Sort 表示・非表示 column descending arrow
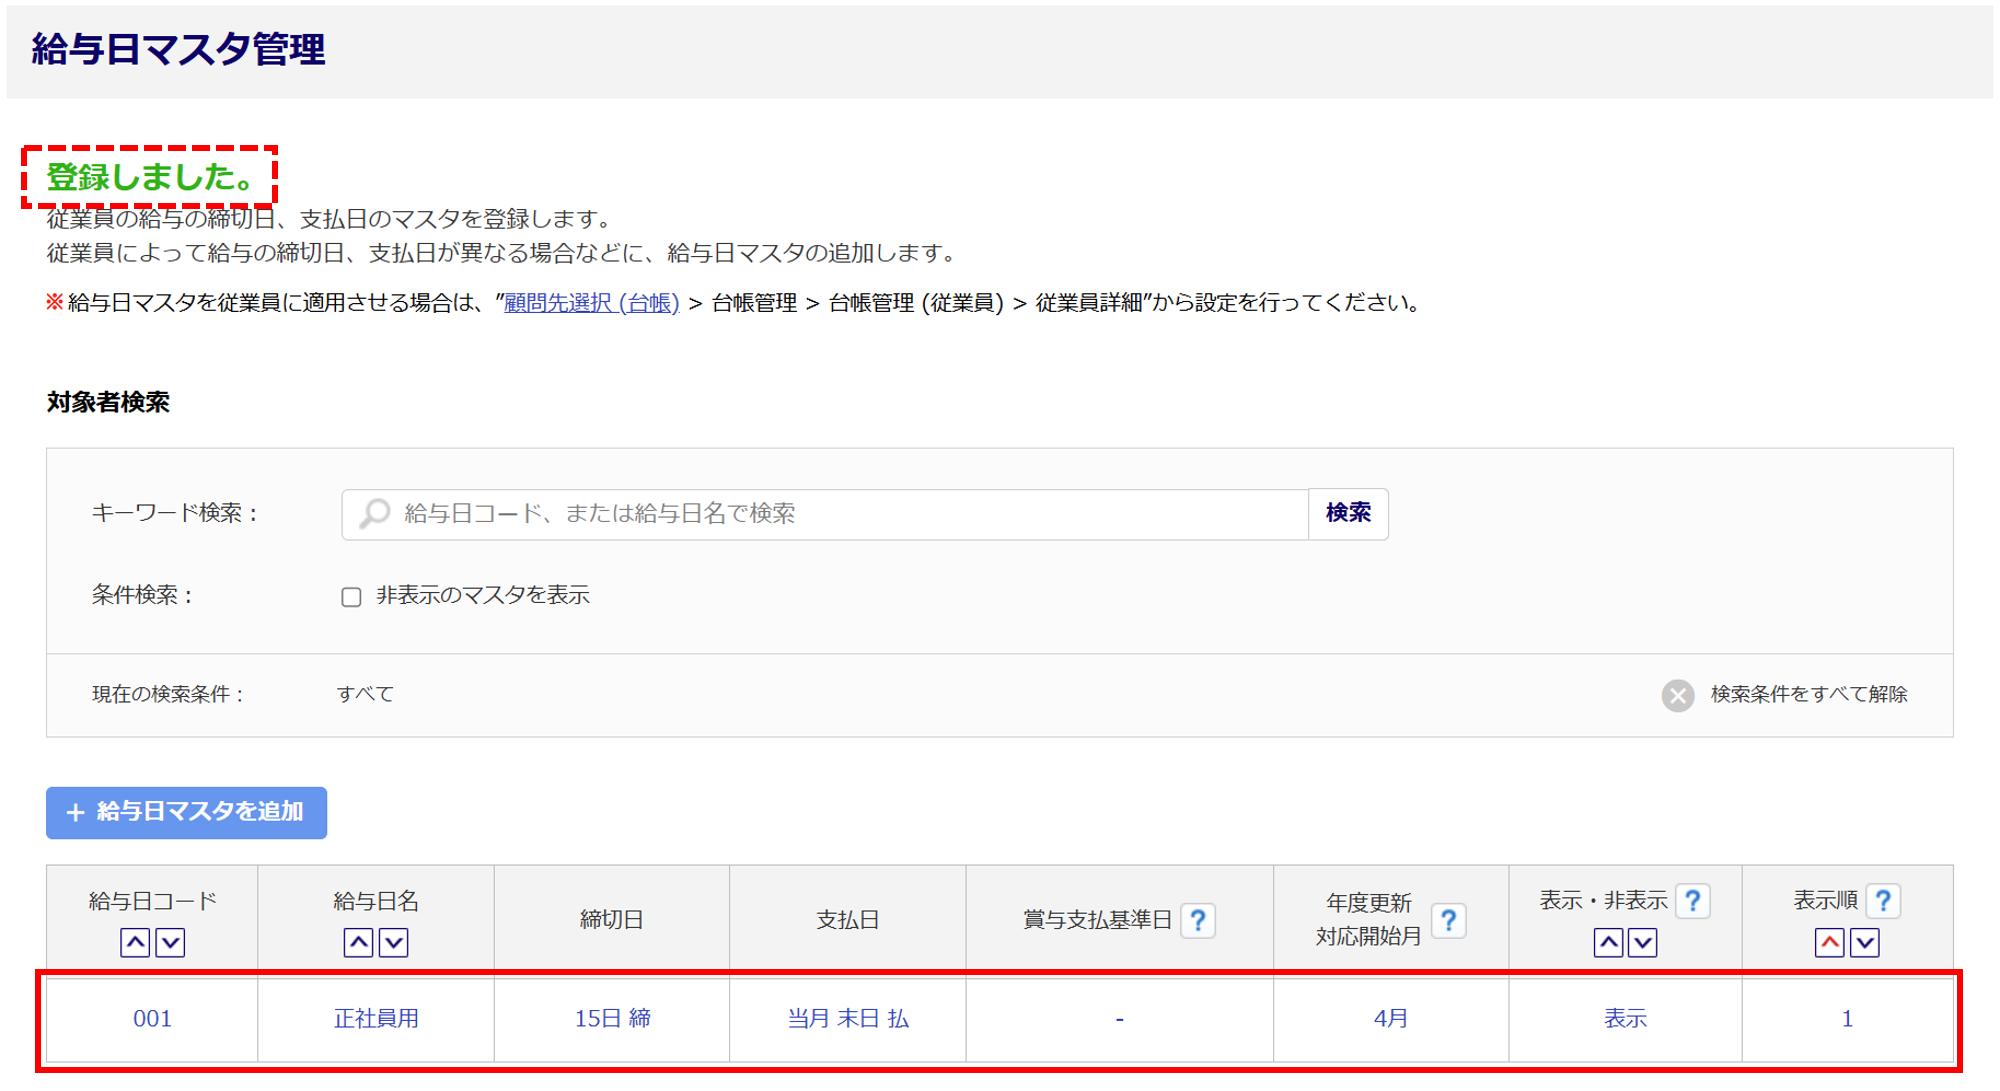 pos(1643,942)
